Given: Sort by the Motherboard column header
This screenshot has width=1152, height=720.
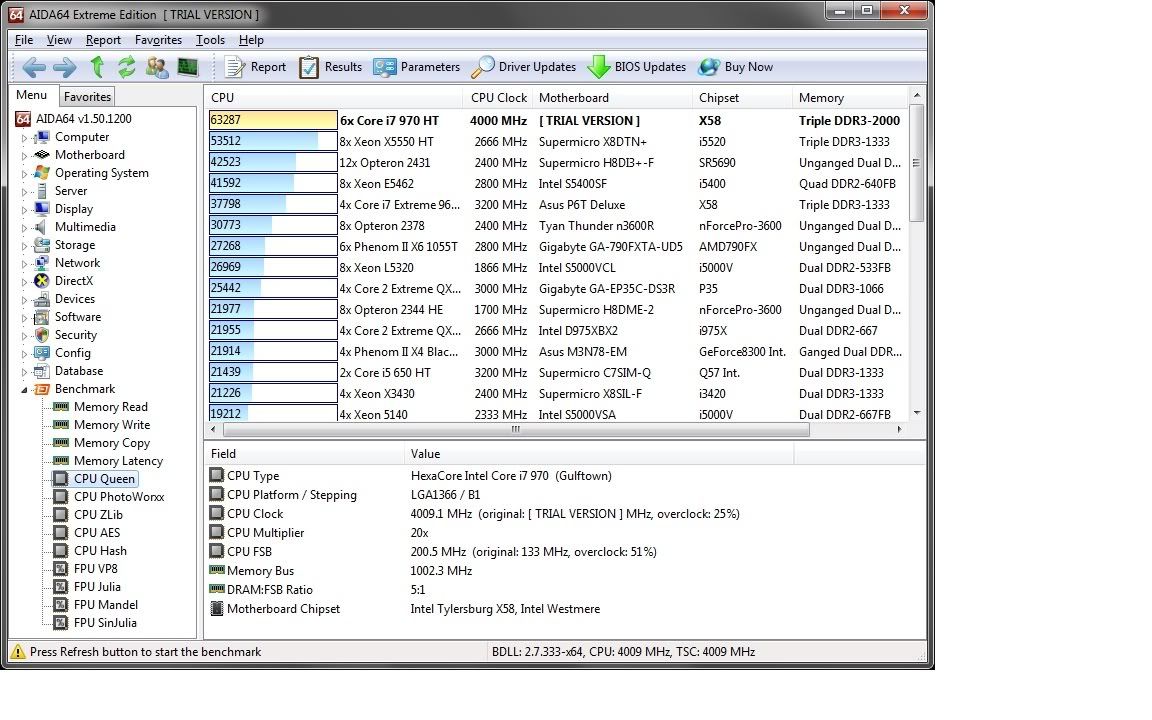Looking at the screenshot, I should [x=612, y=98].
